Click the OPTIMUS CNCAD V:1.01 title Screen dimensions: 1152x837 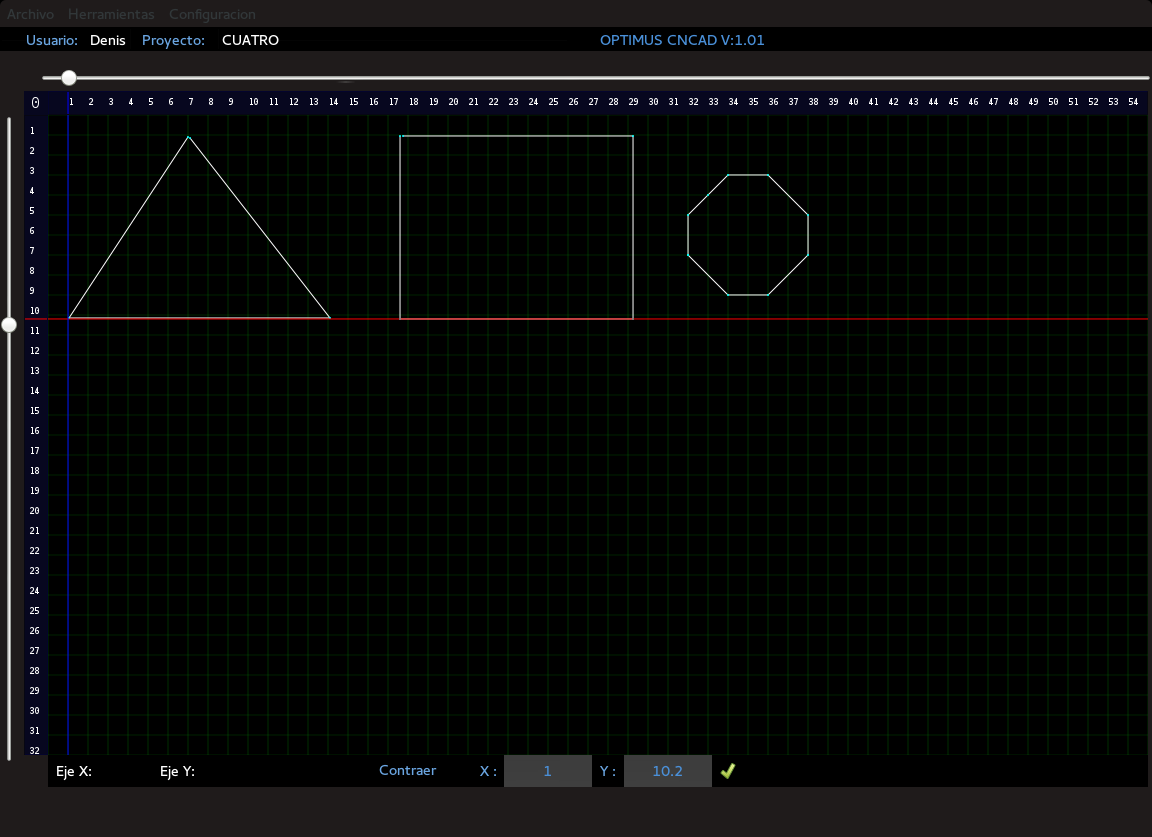coord(682,40)
